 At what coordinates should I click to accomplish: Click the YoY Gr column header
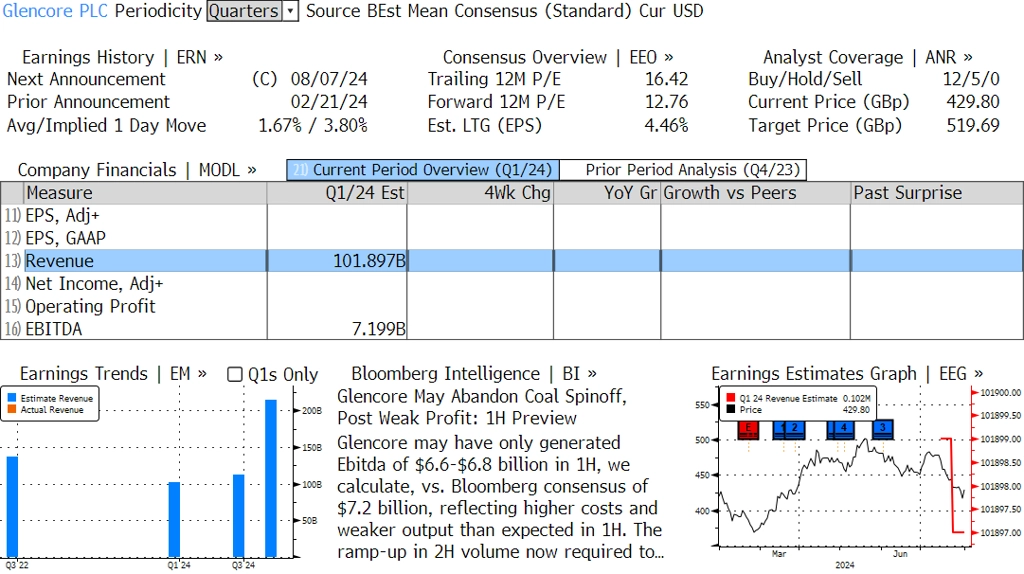[607, 193]
